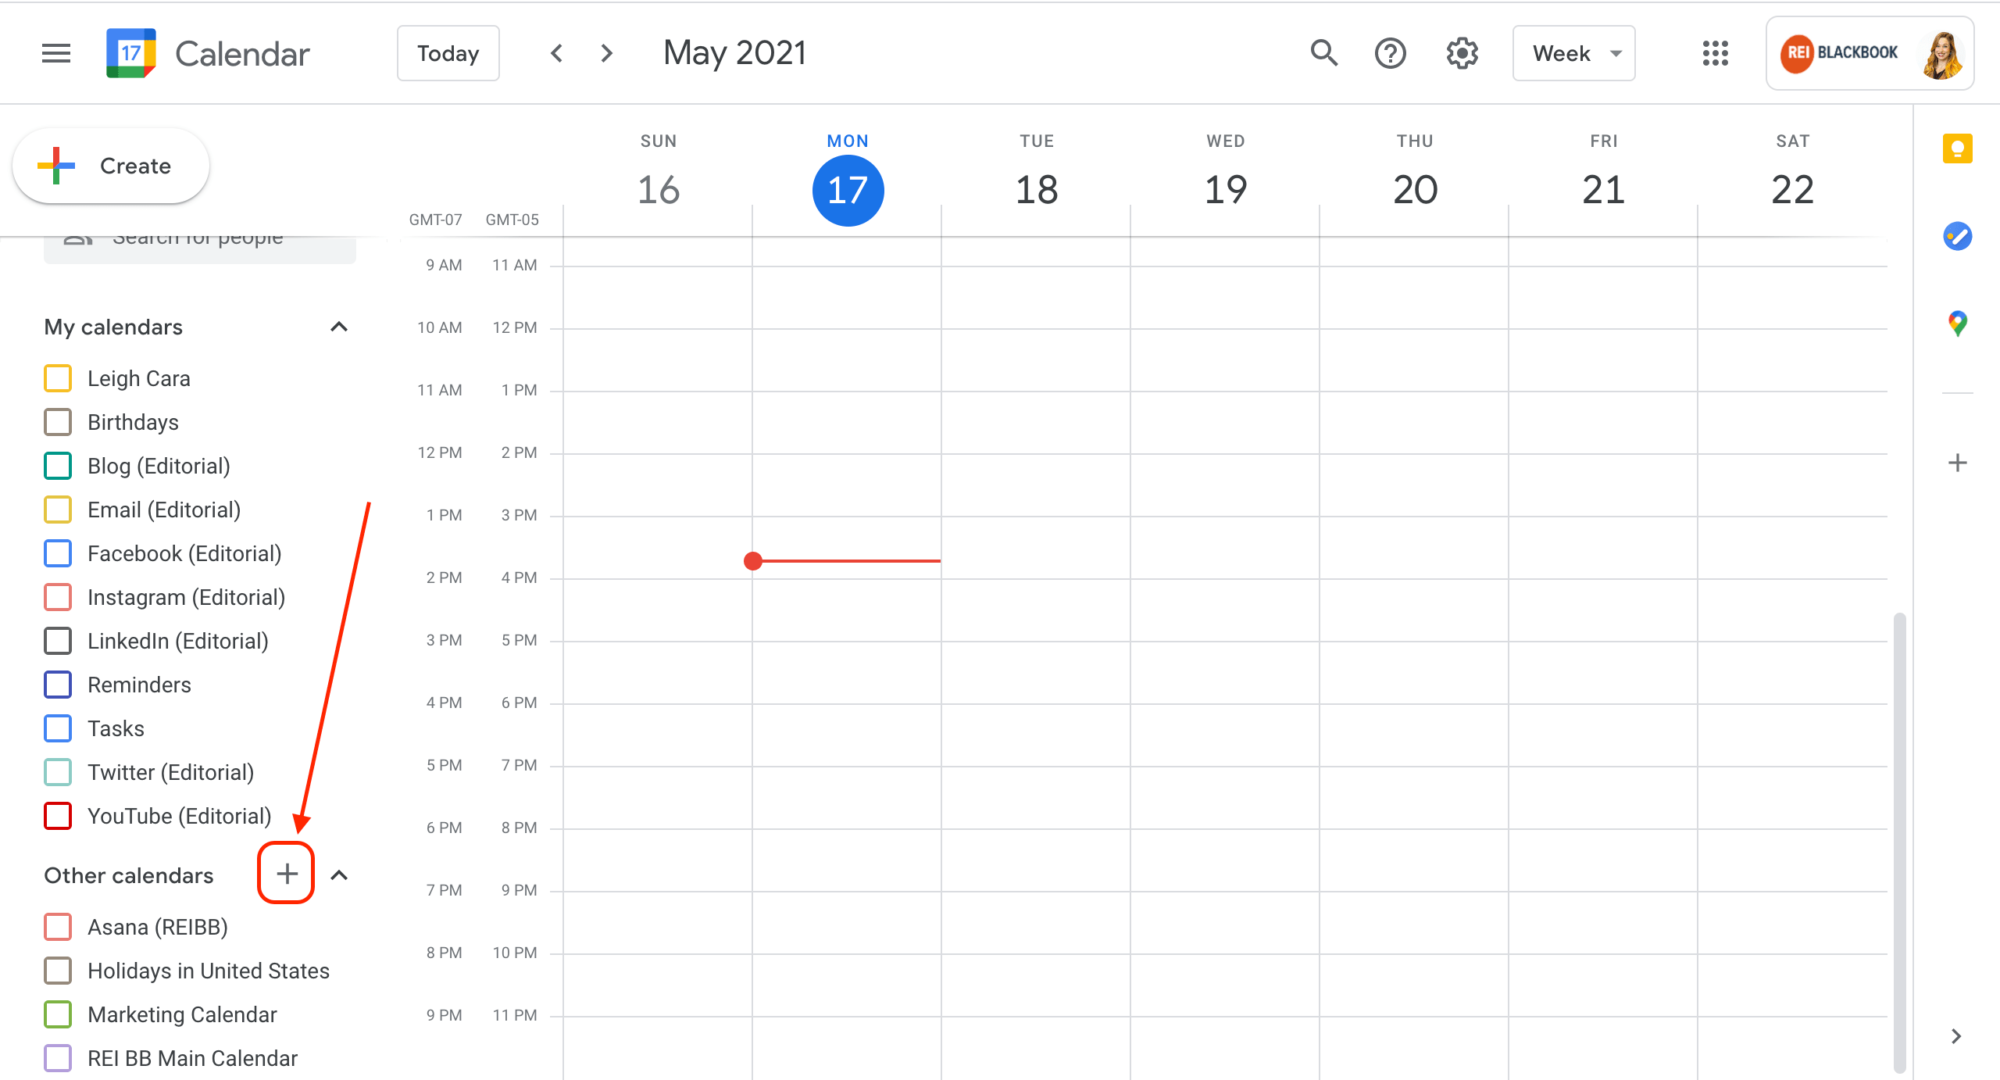
Task: Select Monday May 17 date tab
Action: click(x=846, y=189)
